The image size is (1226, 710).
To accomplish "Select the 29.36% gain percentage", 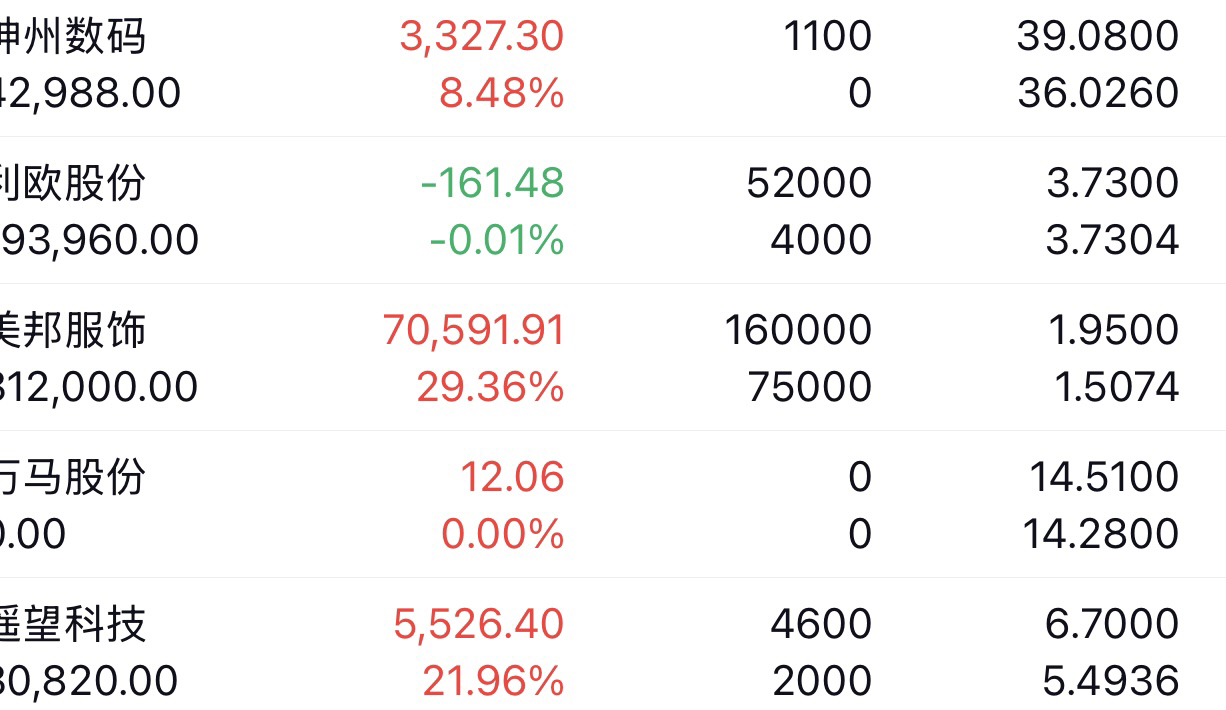I will tap(490, 387).
